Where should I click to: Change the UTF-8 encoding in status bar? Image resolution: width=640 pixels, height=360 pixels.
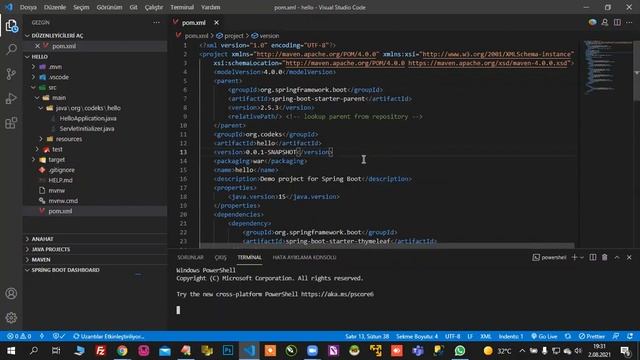click(453, 336)
